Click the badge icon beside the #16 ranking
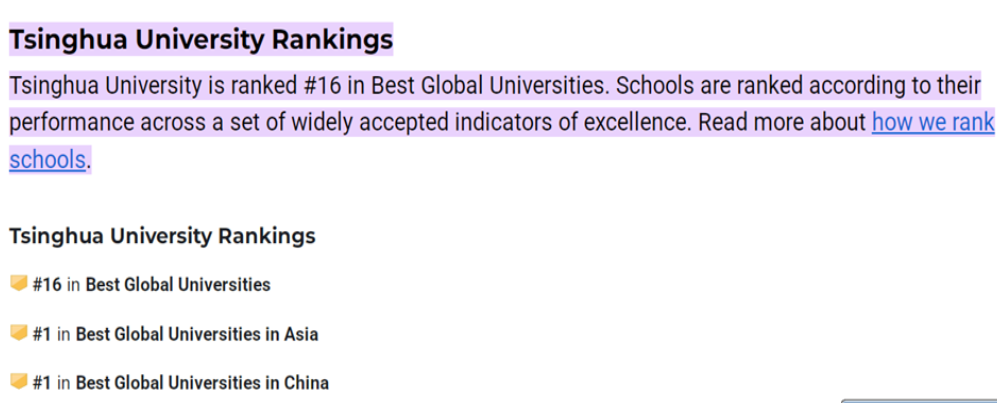This screenshot has width=997, height=411. (18, 284)
